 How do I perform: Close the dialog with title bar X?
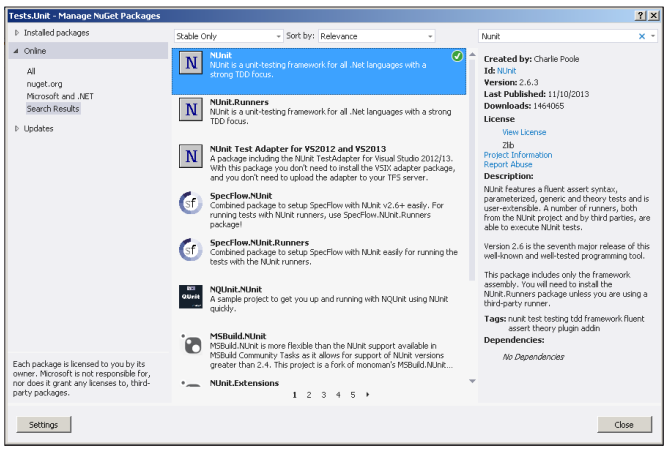click(x=654, y=16)
